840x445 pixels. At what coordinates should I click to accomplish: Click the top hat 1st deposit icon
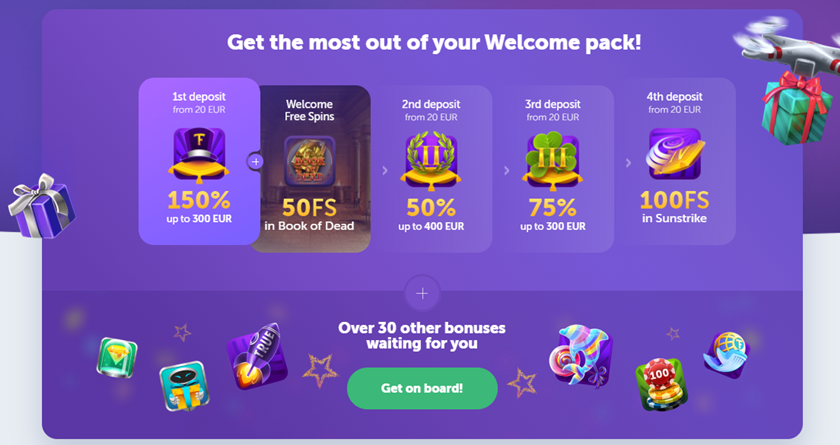(x=199, y=156)
